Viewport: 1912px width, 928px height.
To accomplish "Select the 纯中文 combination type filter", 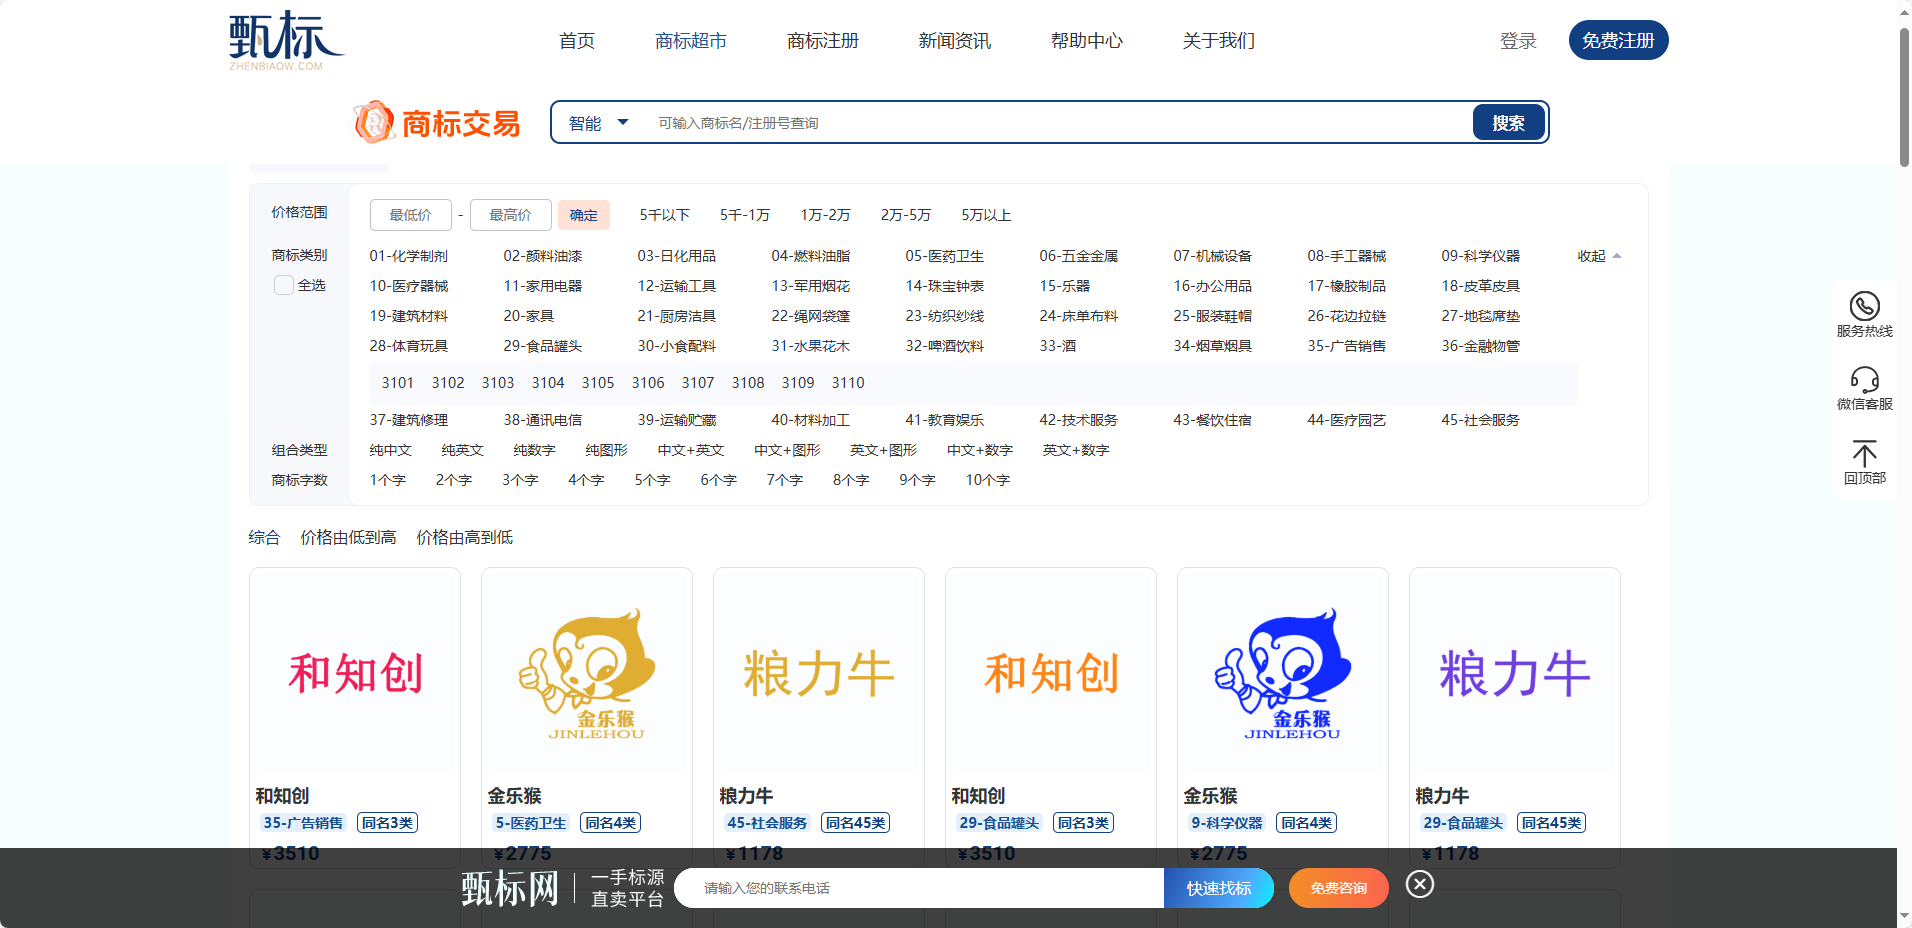I will (390, 450).
